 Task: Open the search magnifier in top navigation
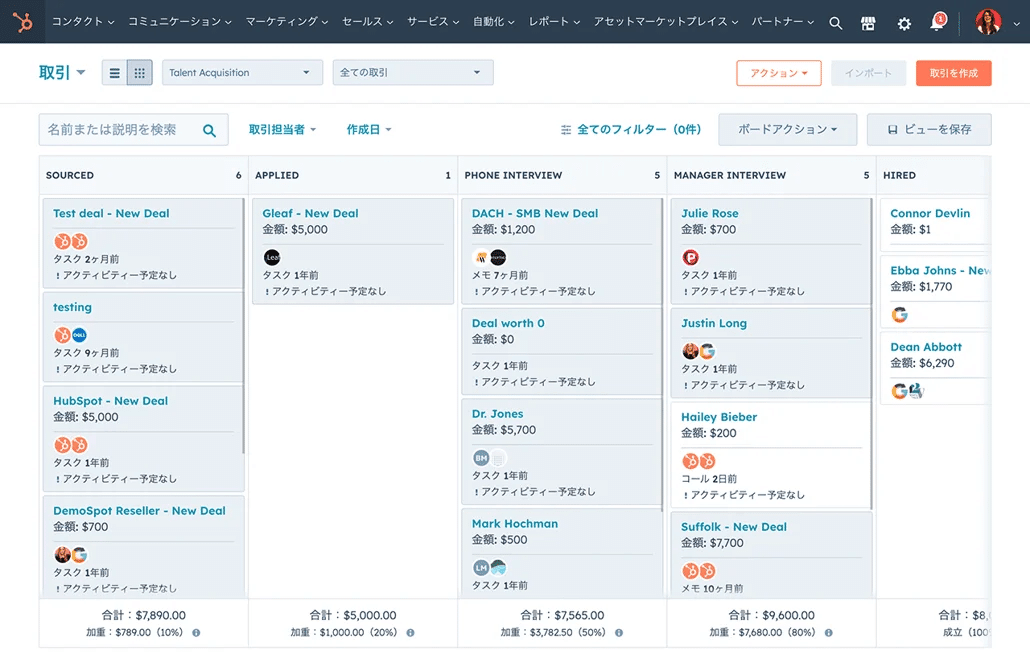[836, 23]
